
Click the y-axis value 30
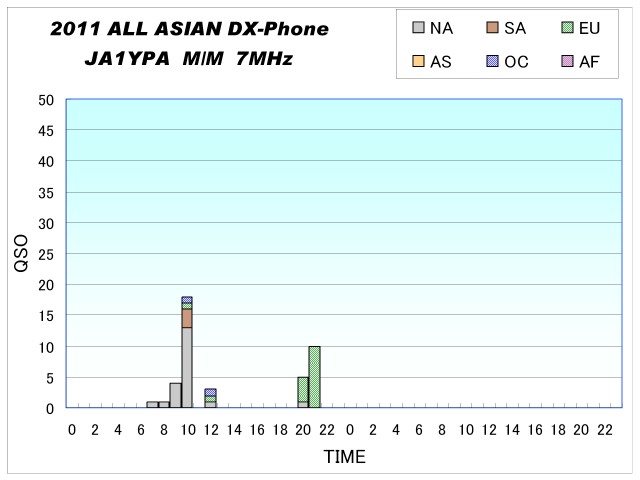pos(46,224)
